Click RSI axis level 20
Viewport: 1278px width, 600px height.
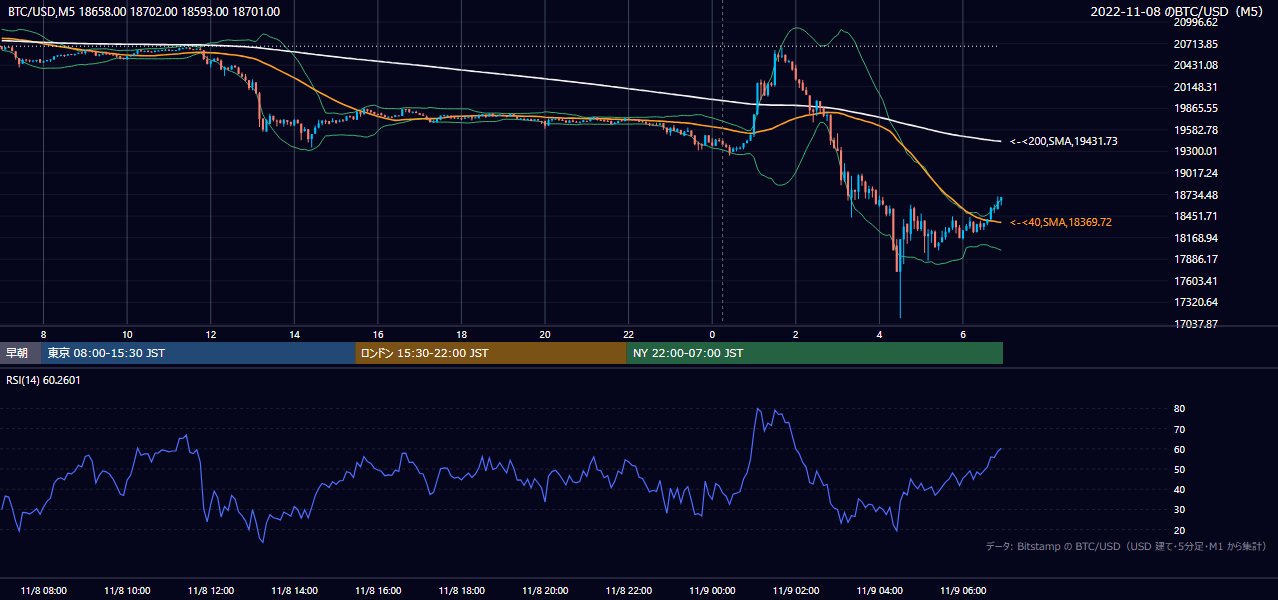coord(1179,530)
